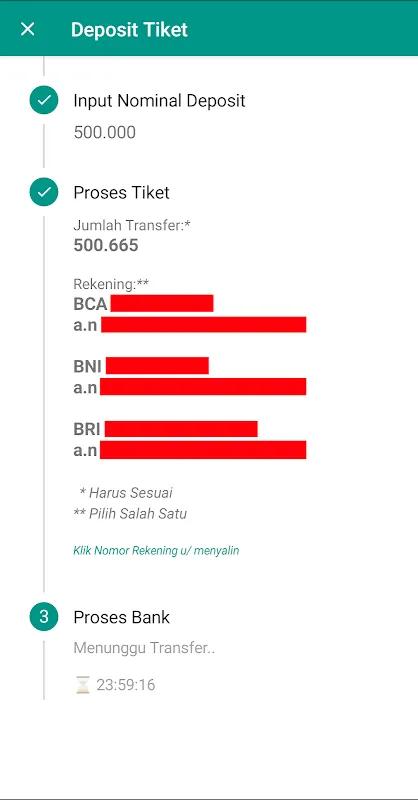Expand the Proses Tiket step header
The image size is (418, 800).
coord(121,192)
